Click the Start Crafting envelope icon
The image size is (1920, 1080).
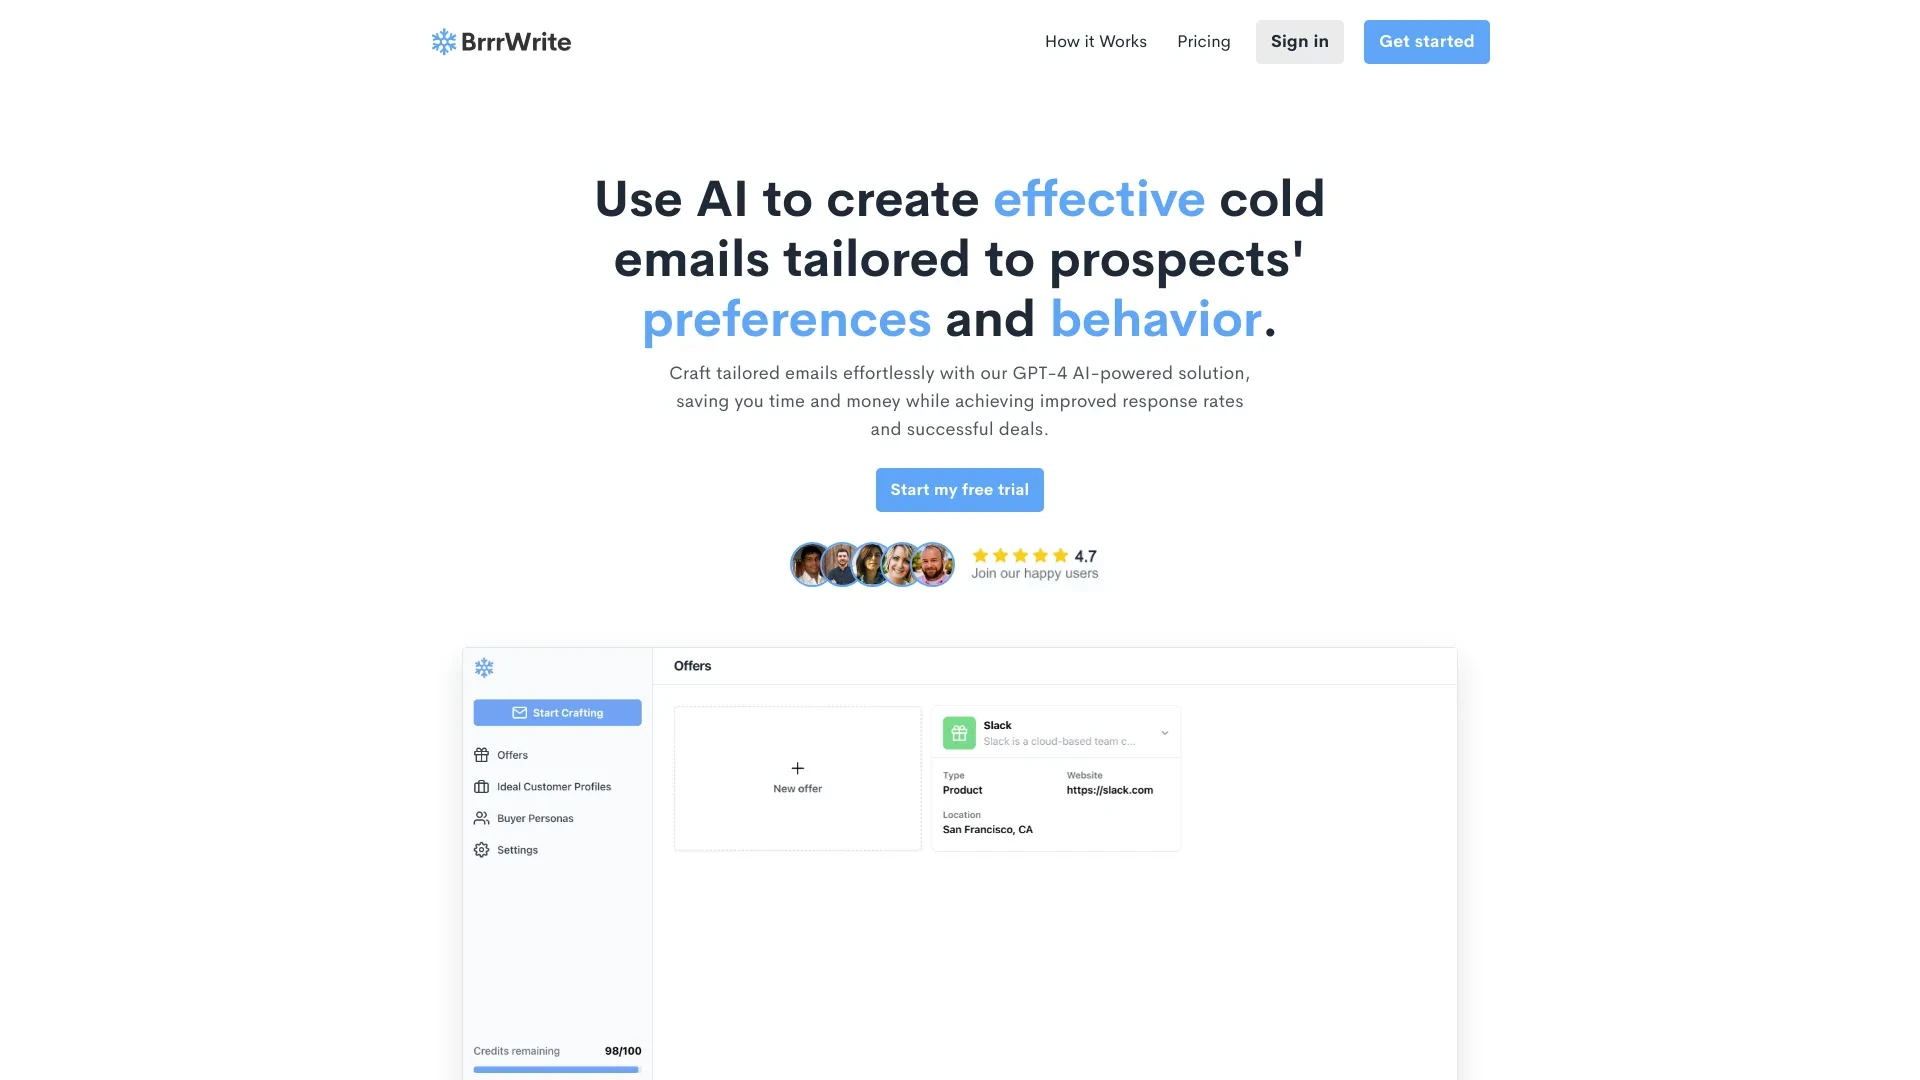point(520,712)
